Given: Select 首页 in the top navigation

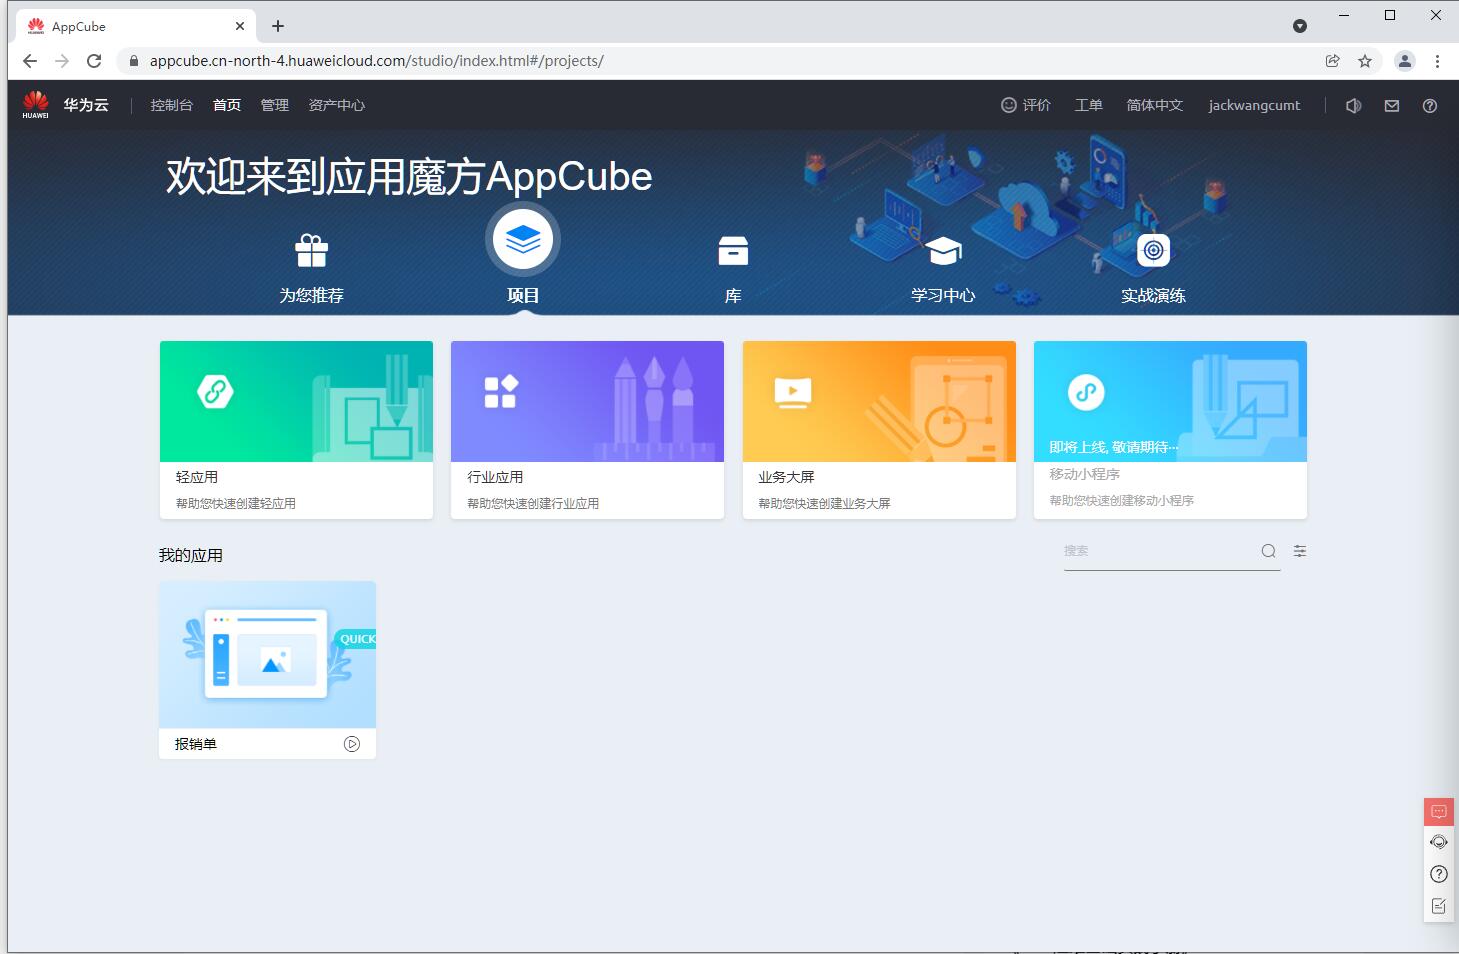Looking at the screenshot, I should [227, 105].
